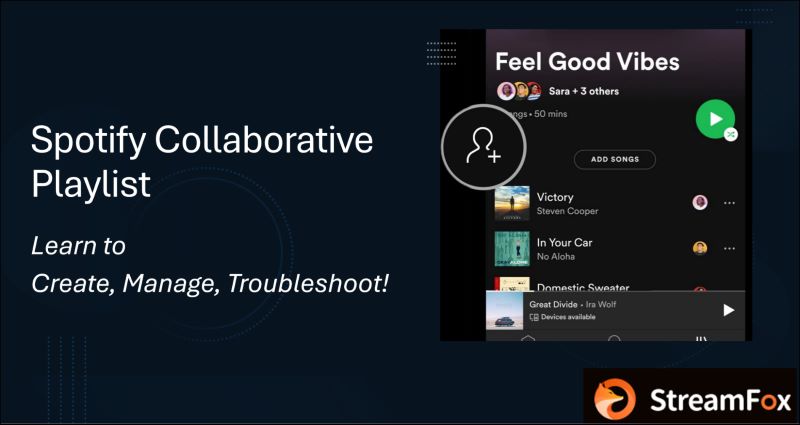Select the Domestic Sweater track row
The image size is (800, 425).
[x=615, y=285]
